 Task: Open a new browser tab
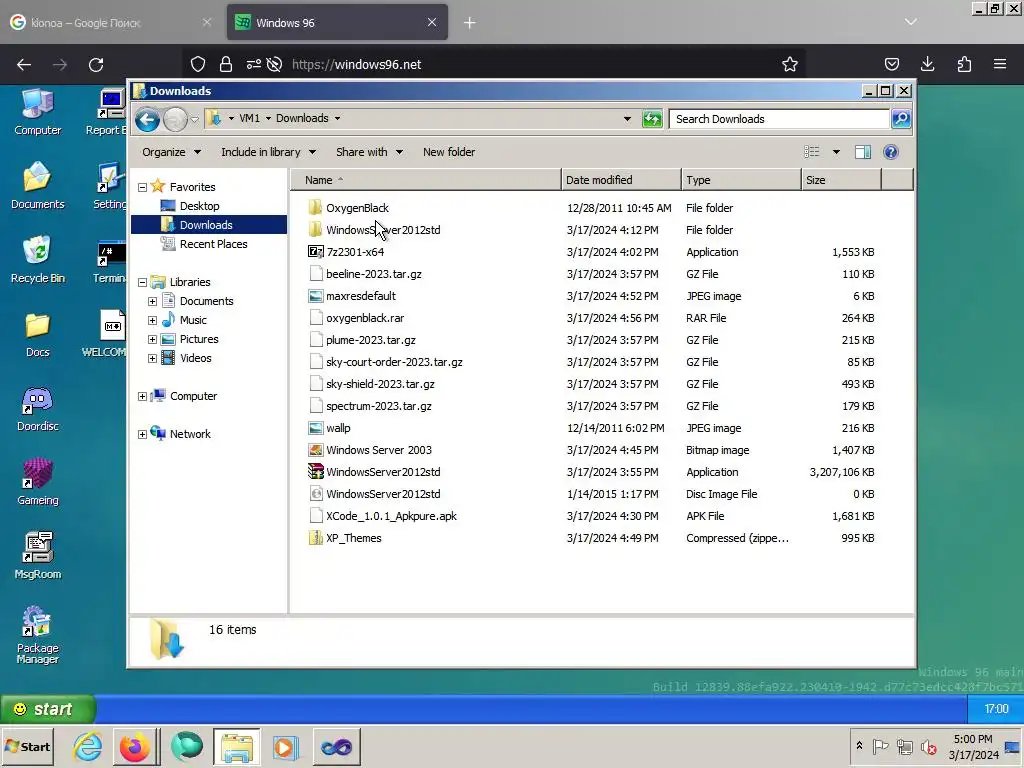coord(470,23)
